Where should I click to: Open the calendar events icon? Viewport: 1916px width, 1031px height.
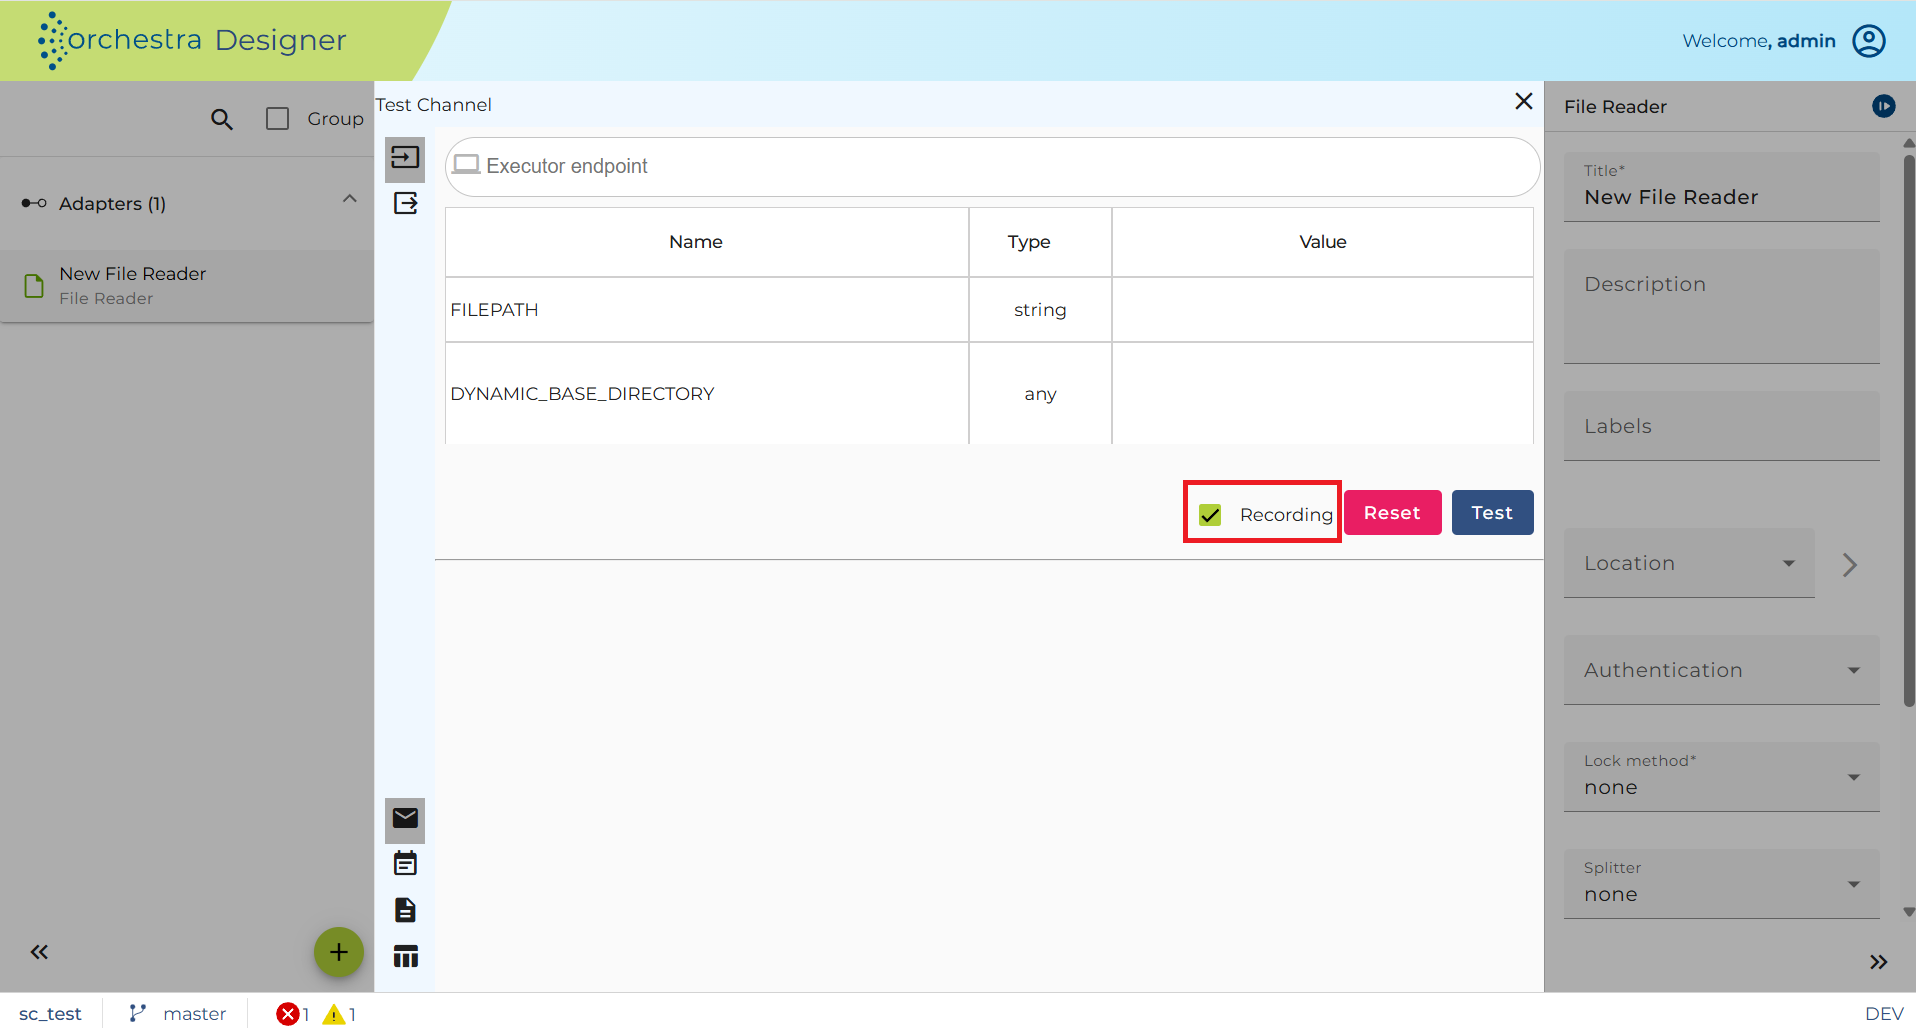pos(405,864)
